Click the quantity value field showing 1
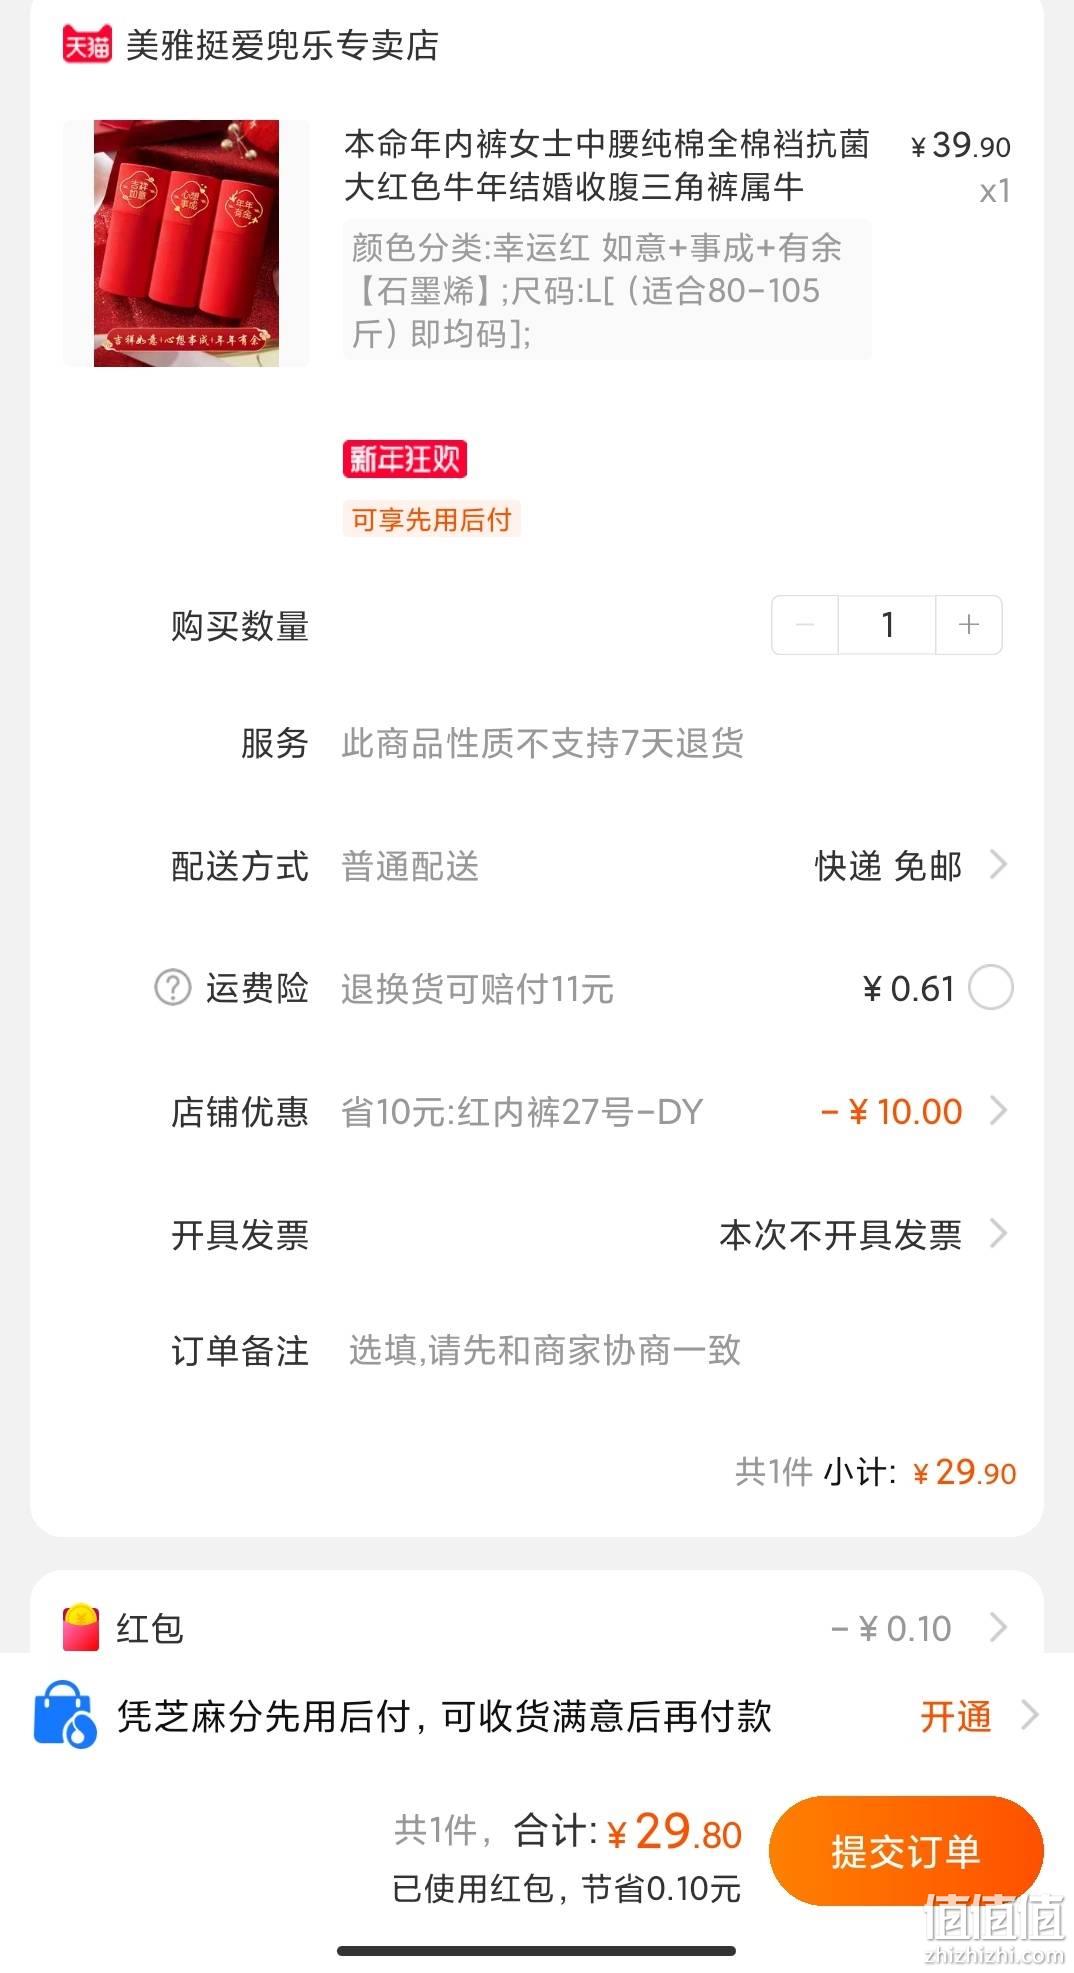1074x1973 pixels. point(887,625)
